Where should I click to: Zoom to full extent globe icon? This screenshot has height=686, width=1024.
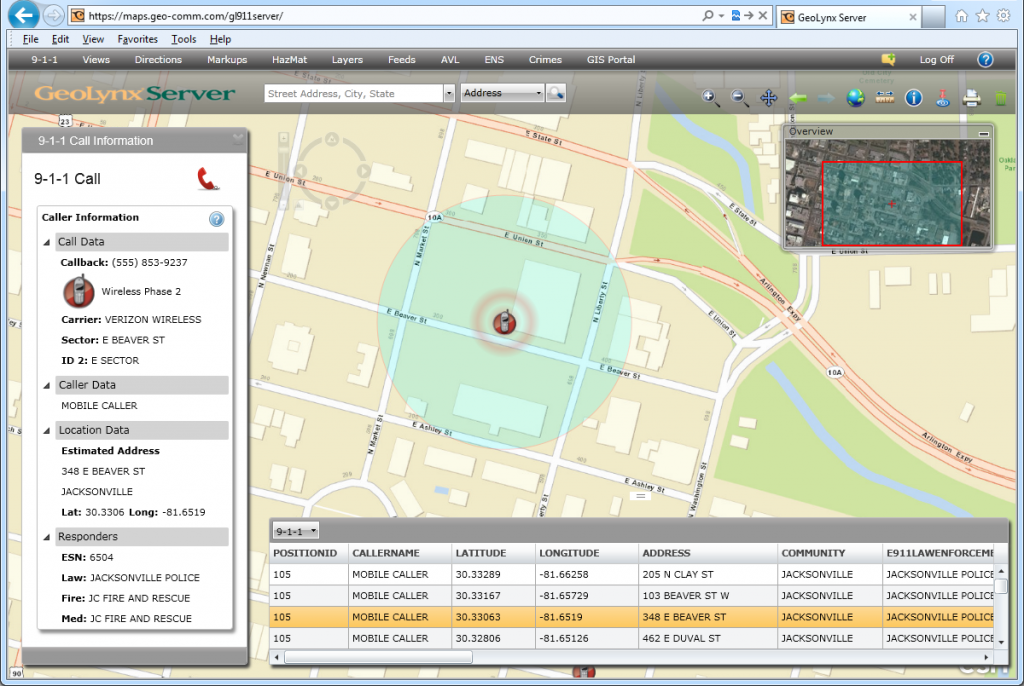tap(855, 98)
